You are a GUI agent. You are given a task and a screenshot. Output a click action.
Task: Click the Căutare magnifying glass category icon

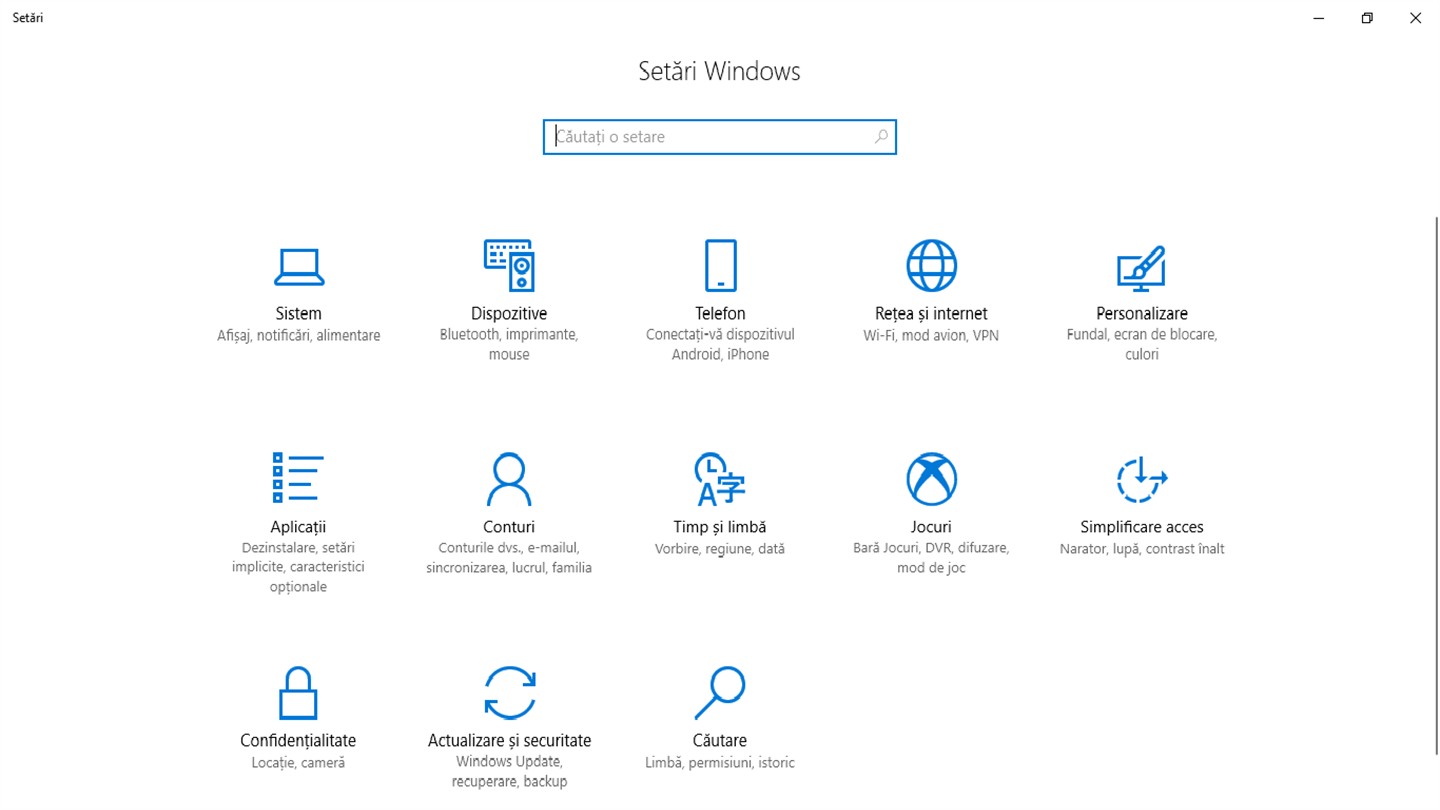[720, 693]
